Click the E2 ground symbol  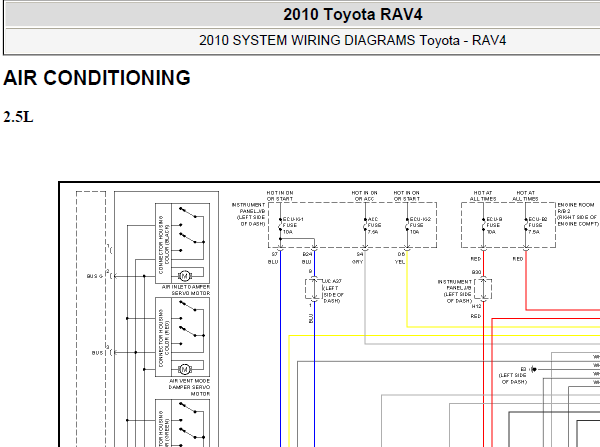pyautogui.click(x=533, y=369)
